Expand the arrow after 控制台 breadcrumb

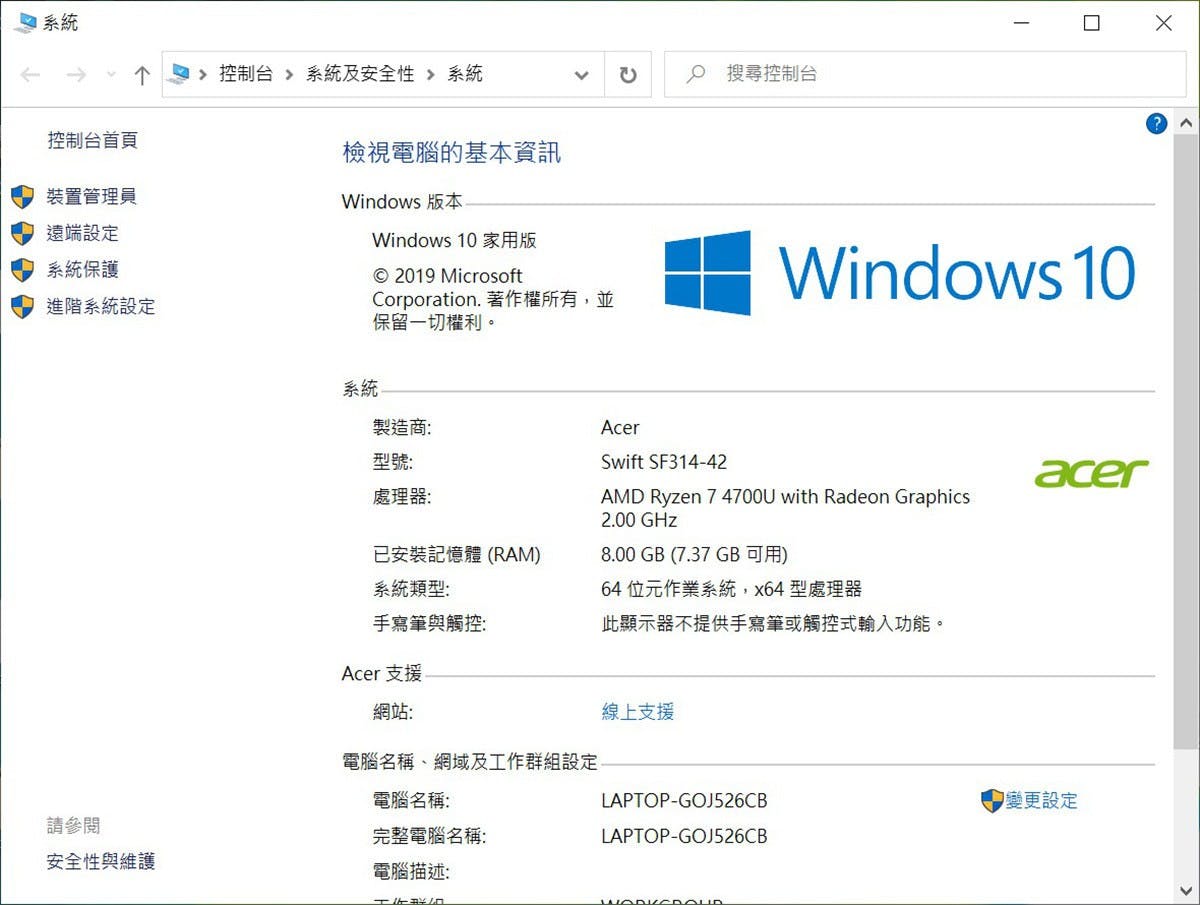[289, 75]
